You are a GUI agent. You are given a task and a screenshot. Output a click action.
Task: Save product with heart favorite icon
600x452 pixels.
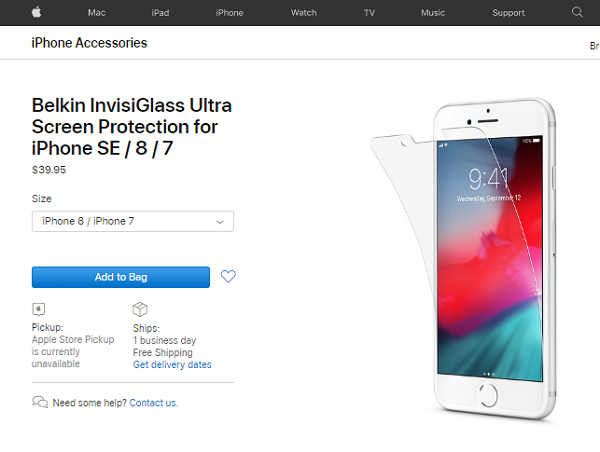pos(228,276)
